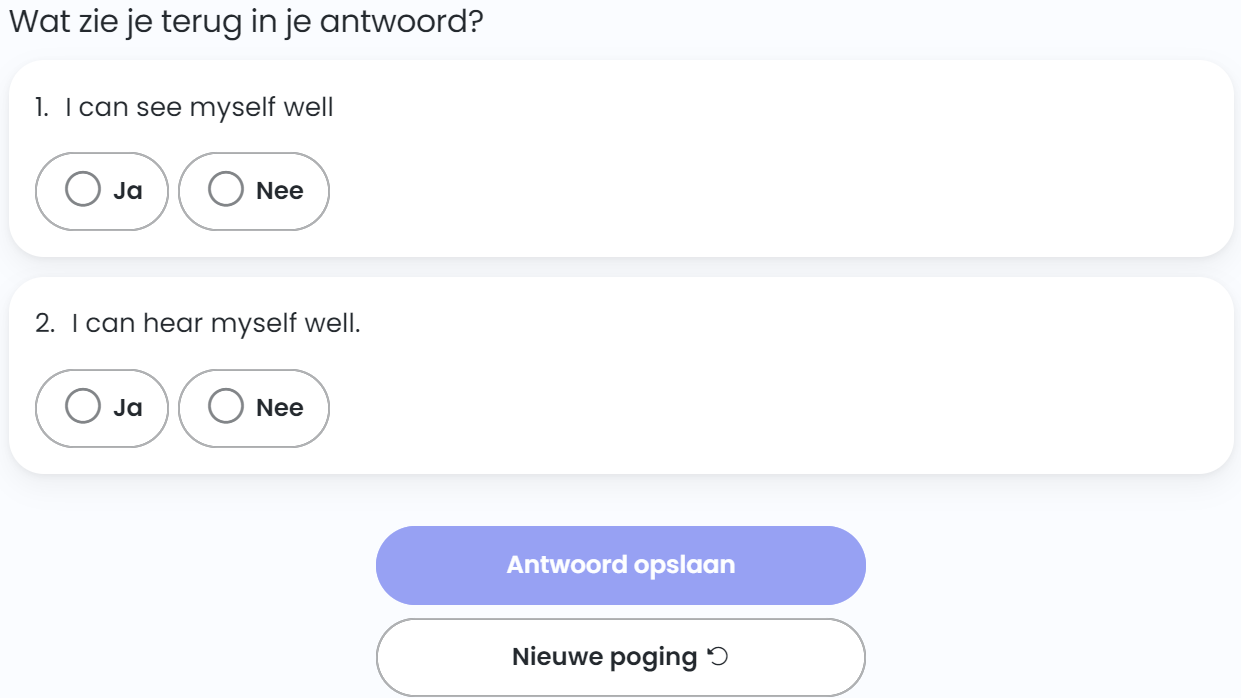Click the retry arrow icon beside Nieuwe poging

tap(718, 657)
